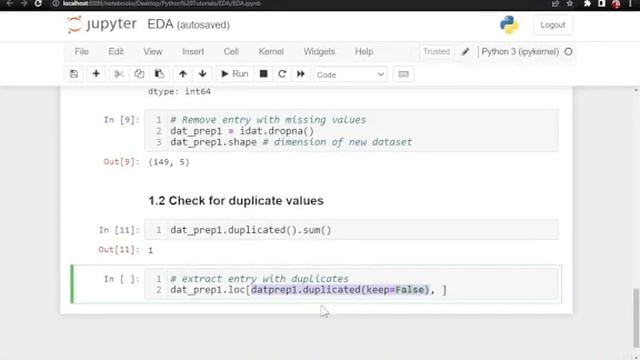The image size is (640, 360).
Task: Insert a cell below with plus icon
Action: 96,74
